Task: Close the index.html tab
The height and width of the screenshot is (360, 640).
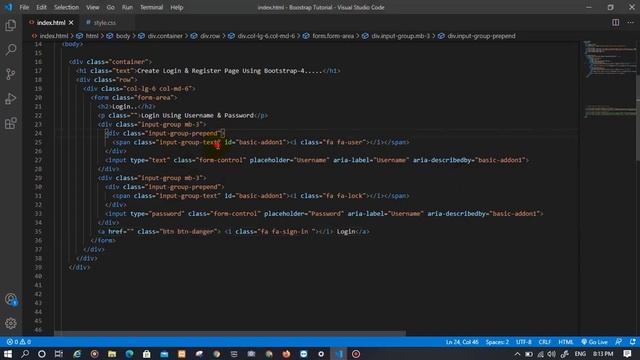Action: (71, 22)
